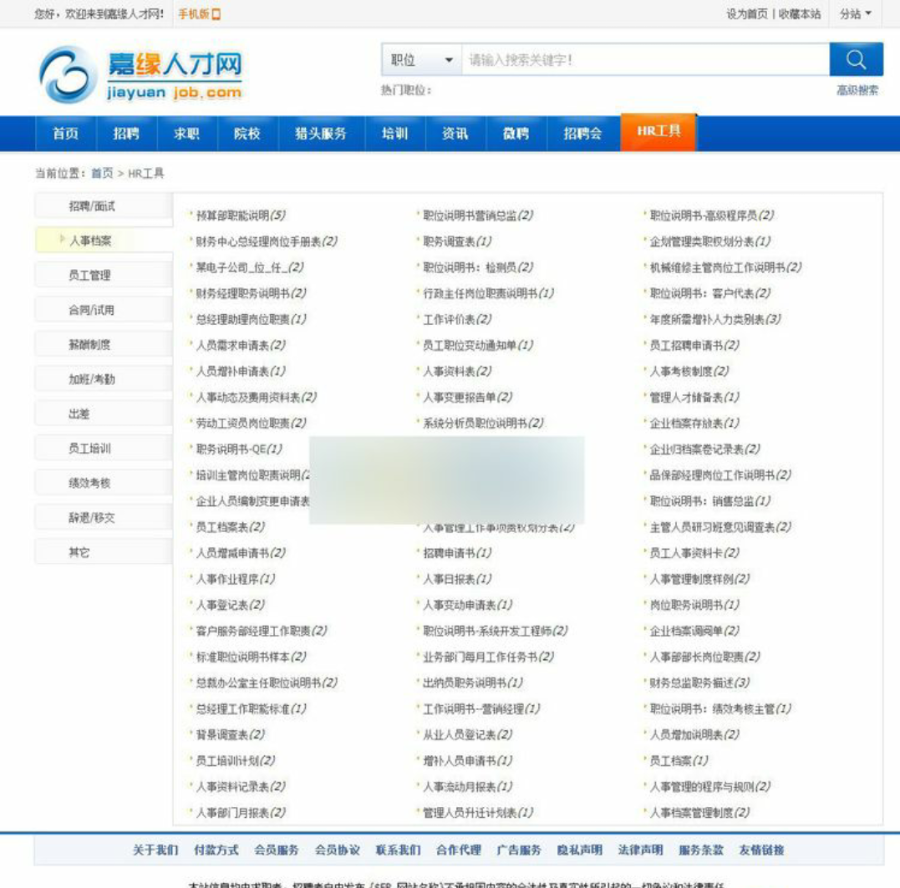Select the HR工具 navigation tab
The width and height of the screenshot is (900, 888).
pos(658,131)
